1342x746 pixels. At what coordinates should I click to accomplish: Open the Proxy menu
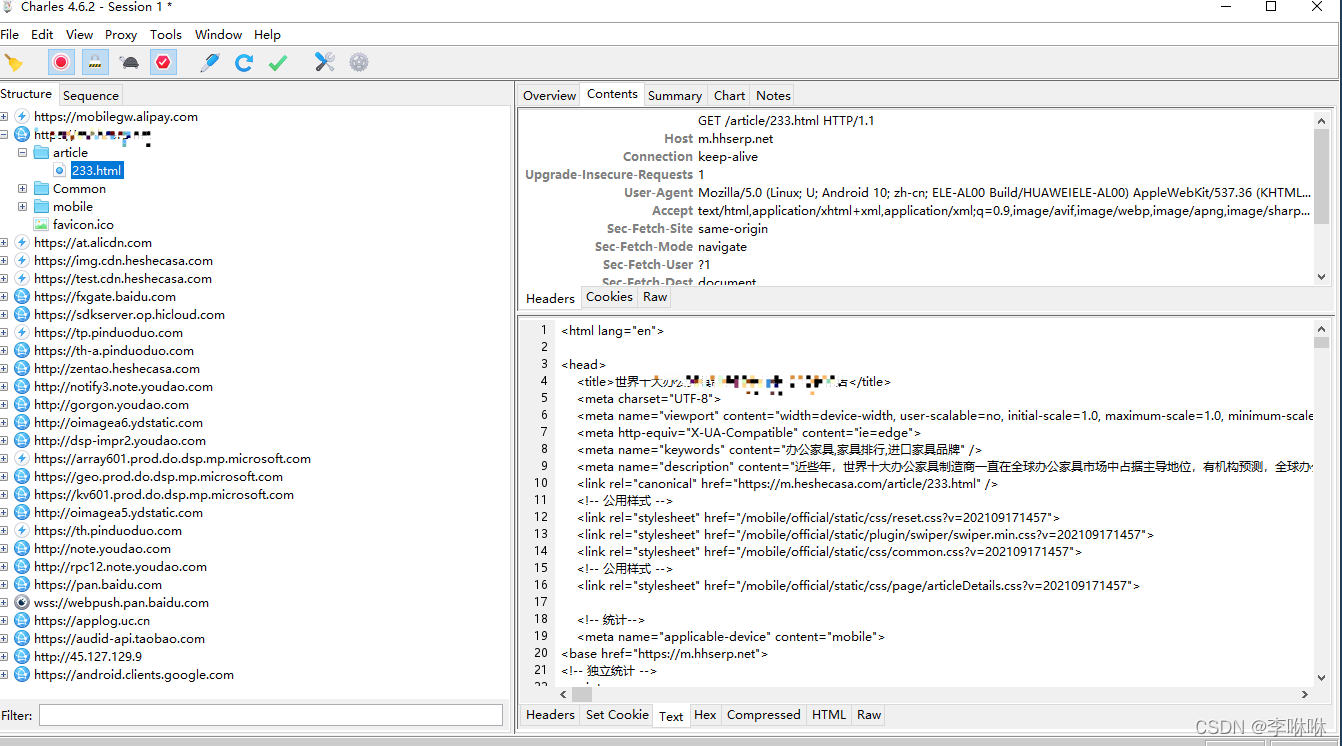point(121,34)
